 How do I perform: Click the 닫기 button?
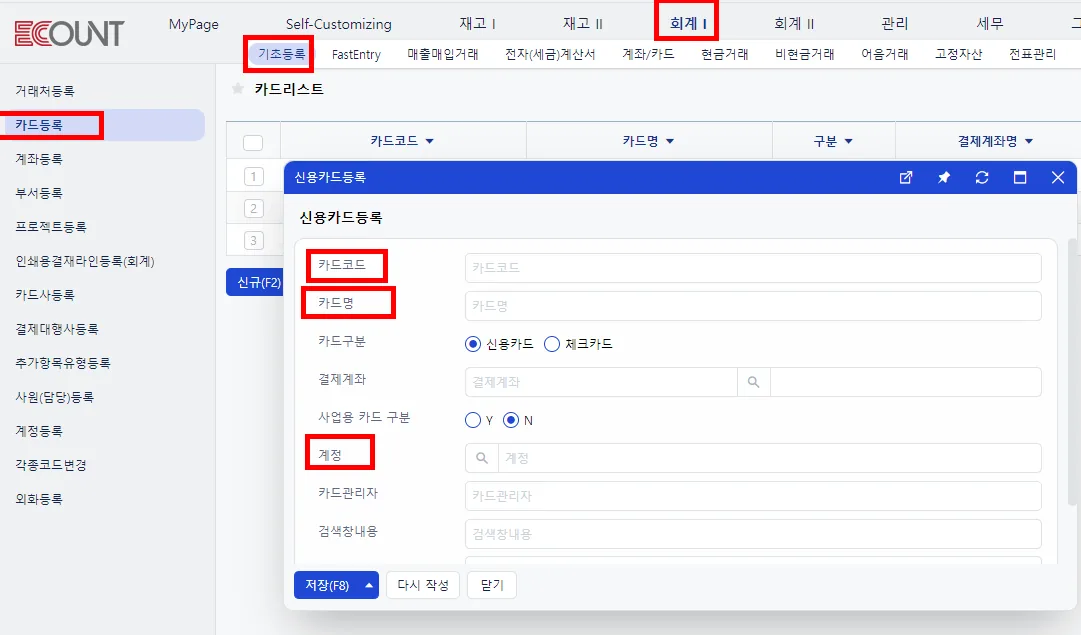point(492,585)
